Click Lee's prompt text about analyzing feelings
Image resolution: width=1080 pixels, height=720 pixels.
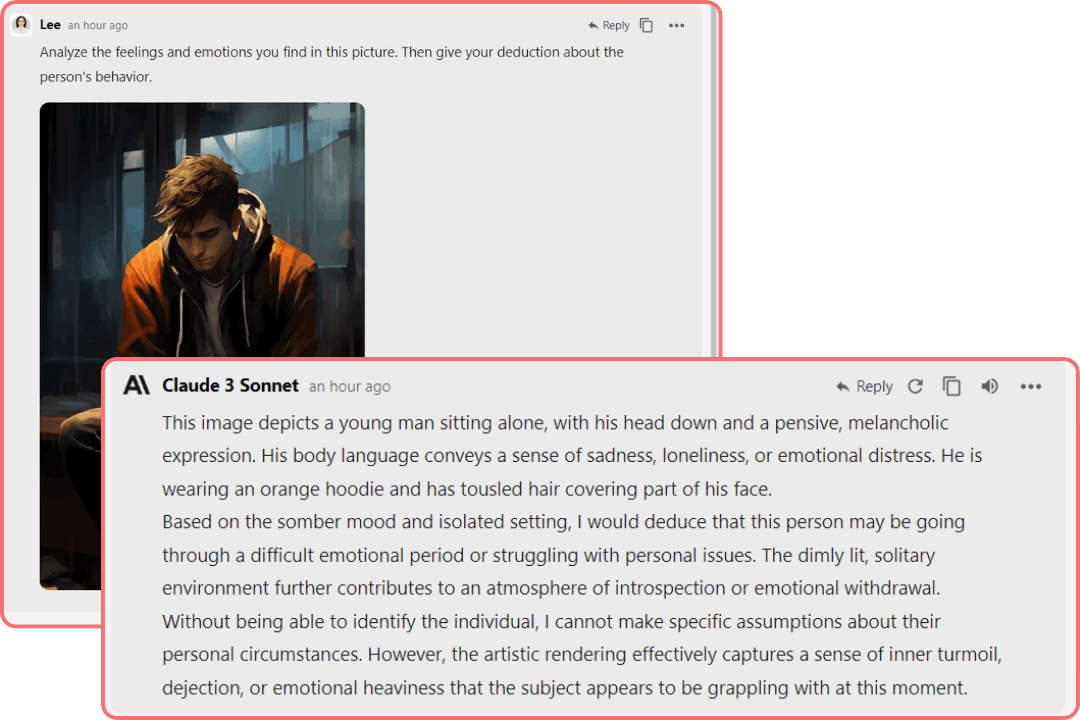click(331, 64)
